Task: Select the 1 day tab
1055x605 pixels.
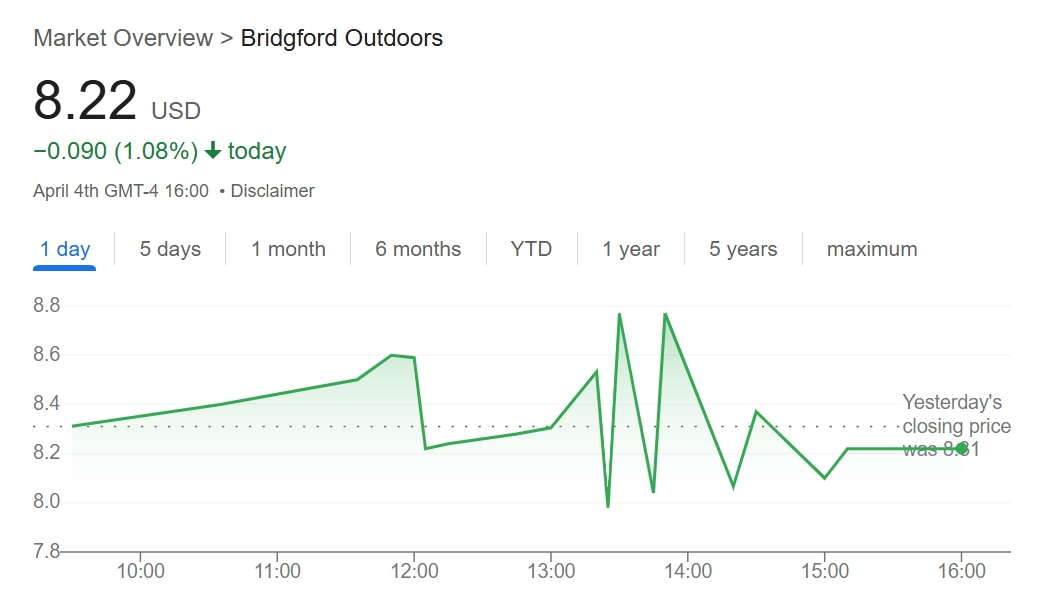Action: coord(65,249)
